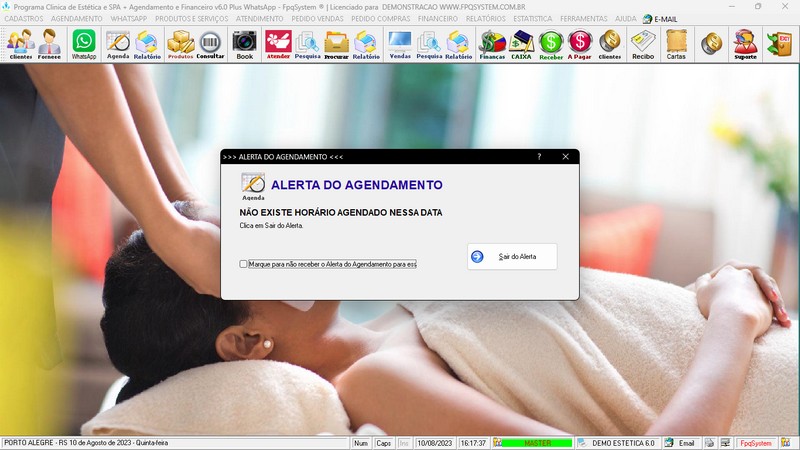Click the 10/08/2023 date in status bar
Image resolution: width=800 pixels, height=450 pixels.
pyautogui.click(x=435, y=443)
